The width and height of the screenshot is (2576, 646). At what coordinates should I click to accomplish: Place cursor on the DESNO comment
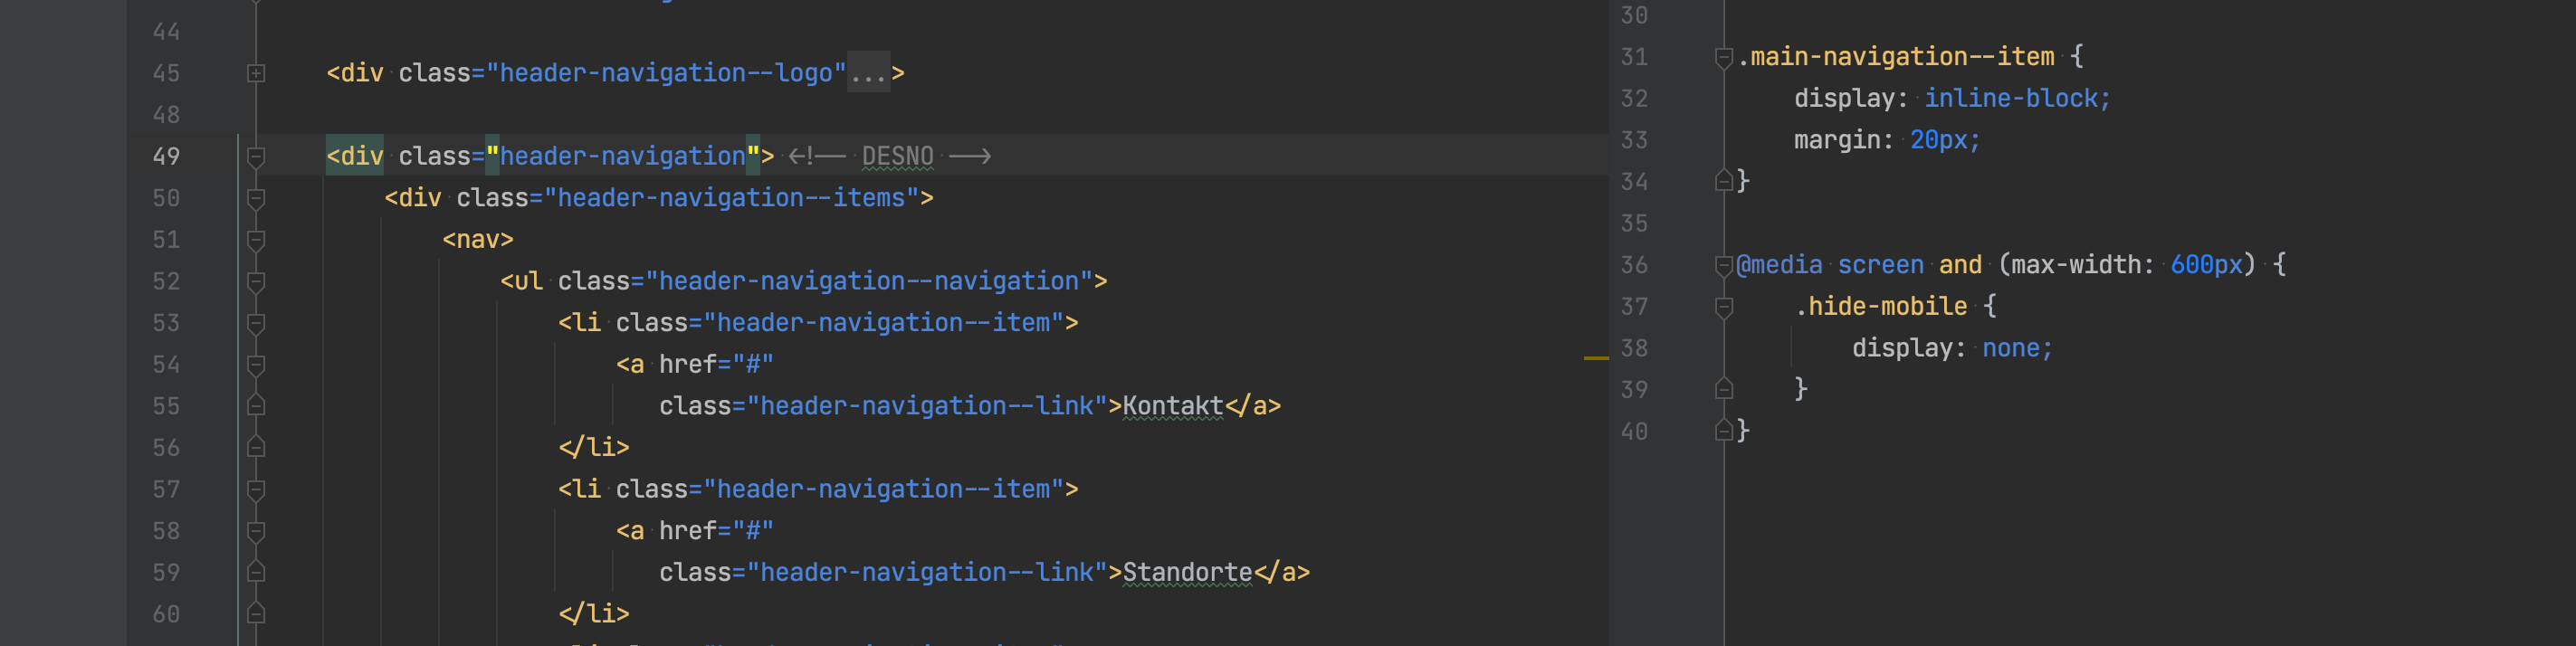tap(896, 157)
